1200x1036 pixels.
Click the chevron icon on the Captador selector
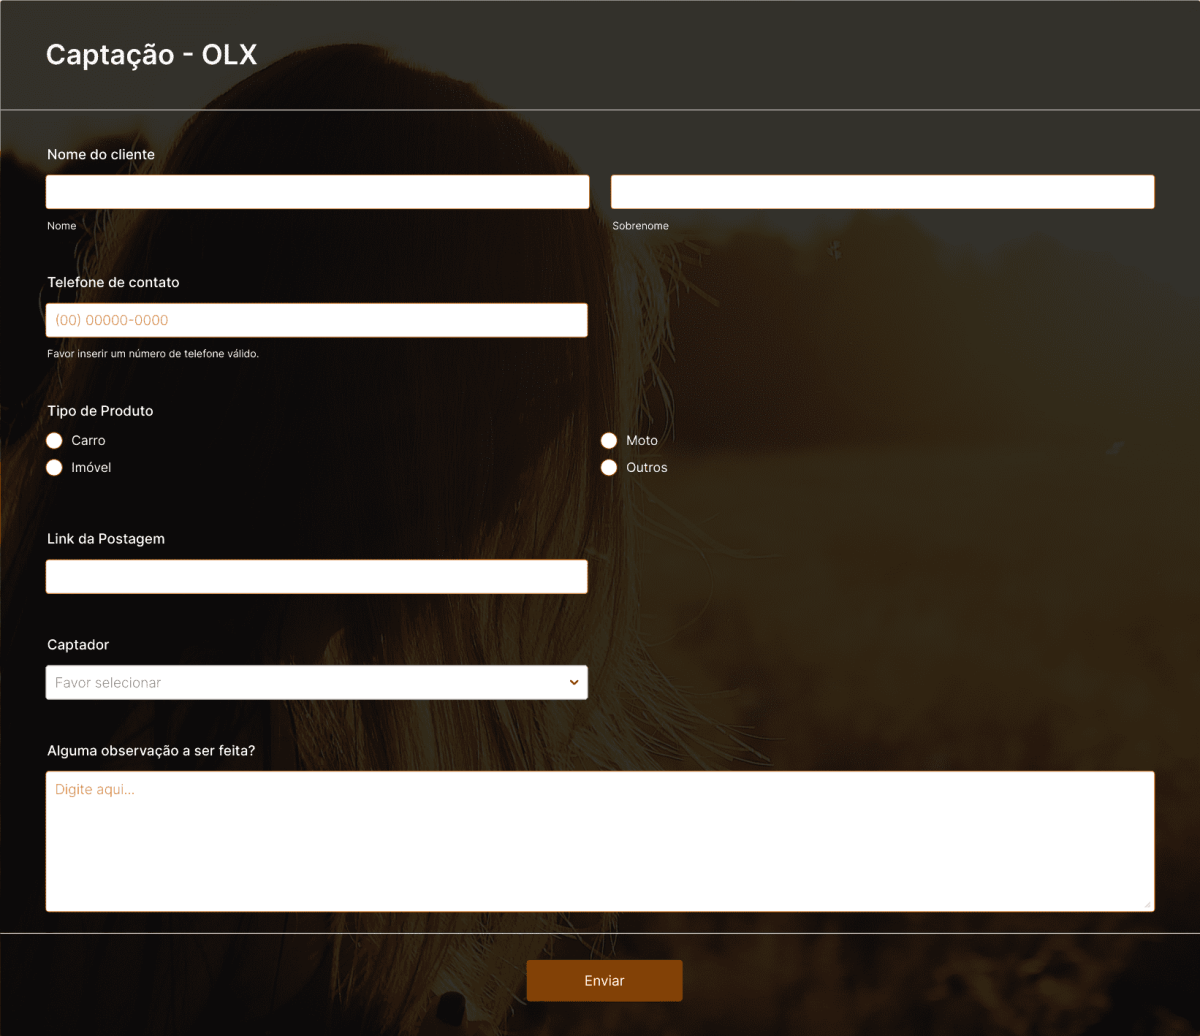point(573,682)
